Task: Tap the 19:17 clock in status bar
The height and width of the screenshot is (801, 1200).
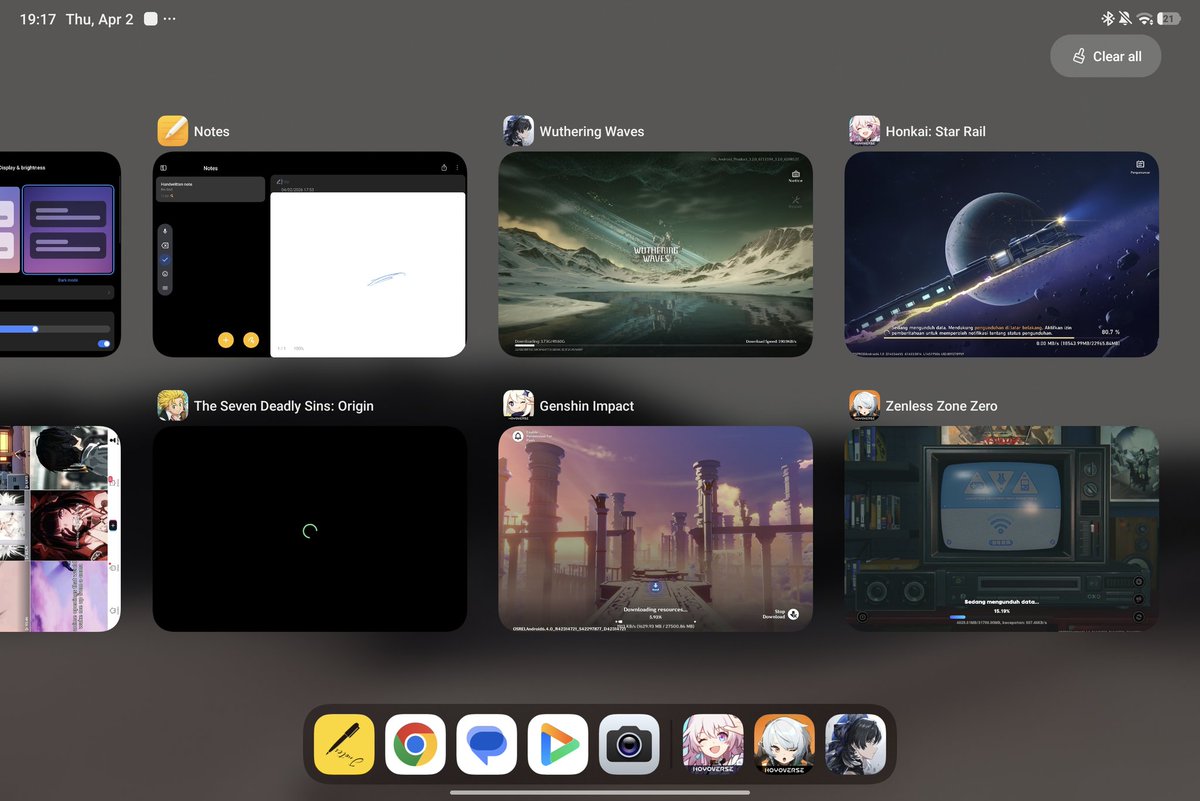Action: point(38,19)
